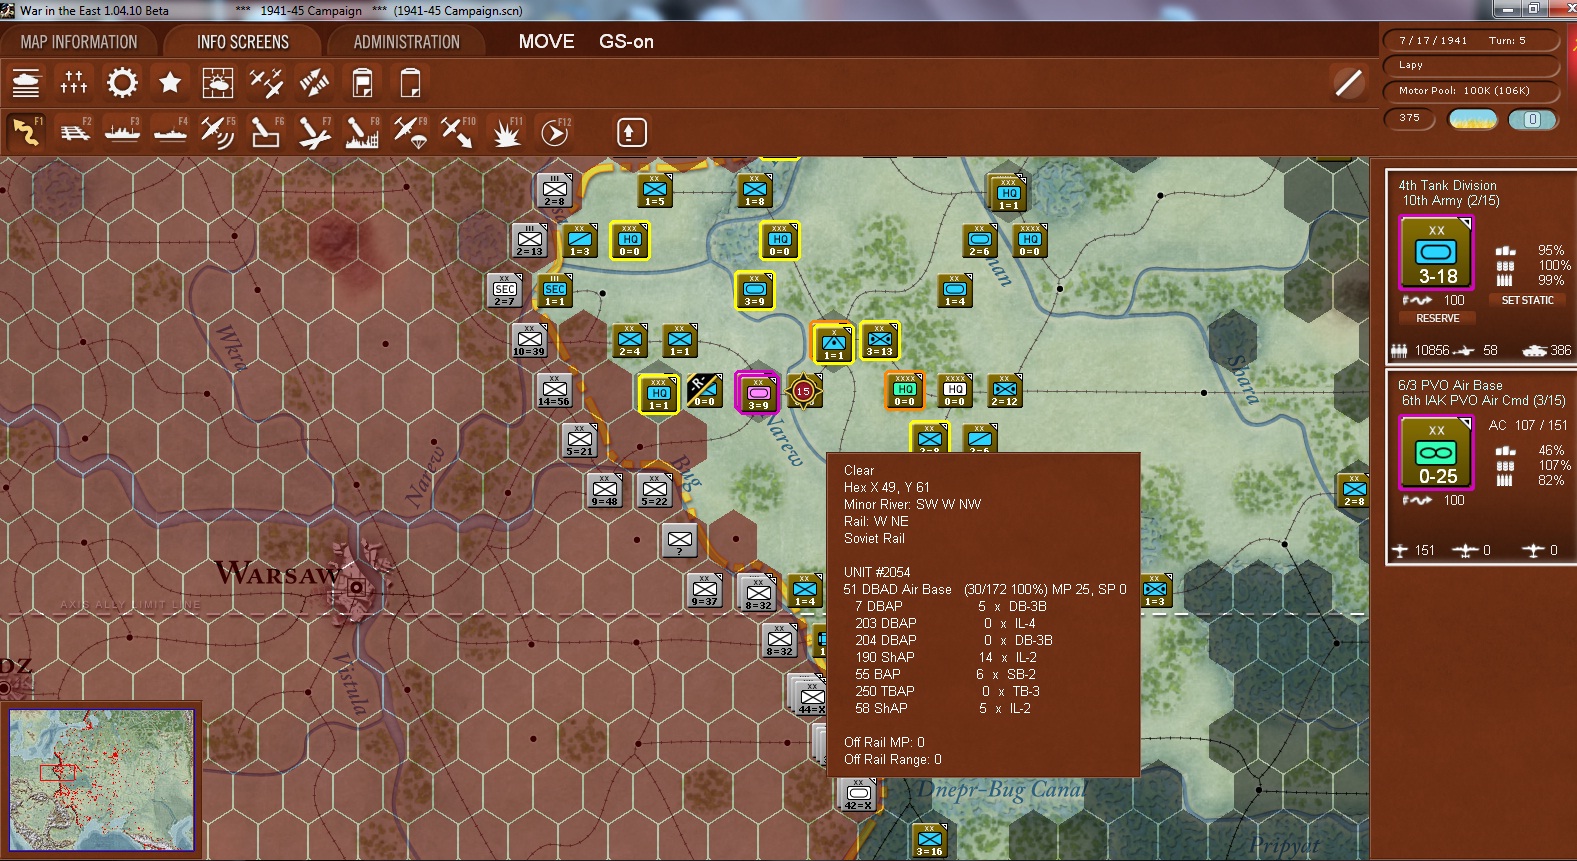
Task: Click the F12 end turn button
Action: pos(555,132)
